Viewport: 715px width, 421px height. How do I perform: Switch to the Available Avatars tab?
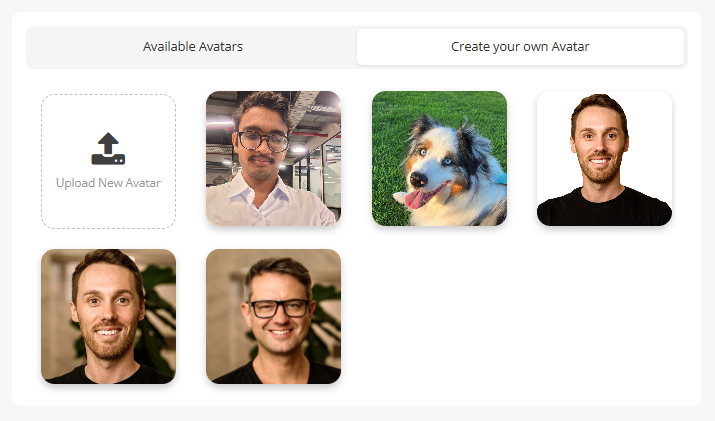point(192,46)
